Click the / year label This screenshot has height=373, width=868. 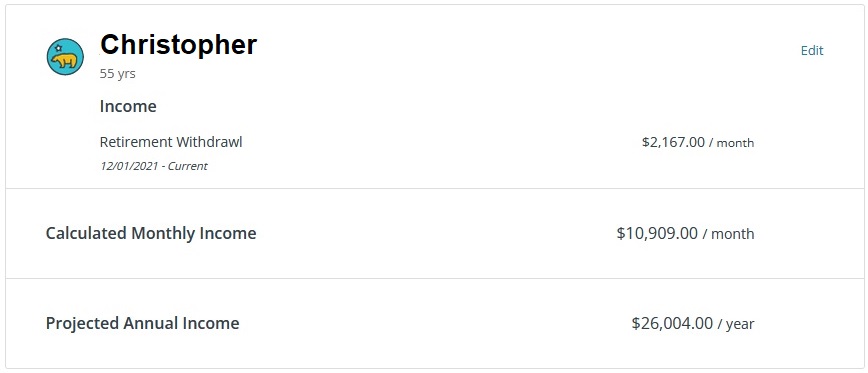pos(736,324)
